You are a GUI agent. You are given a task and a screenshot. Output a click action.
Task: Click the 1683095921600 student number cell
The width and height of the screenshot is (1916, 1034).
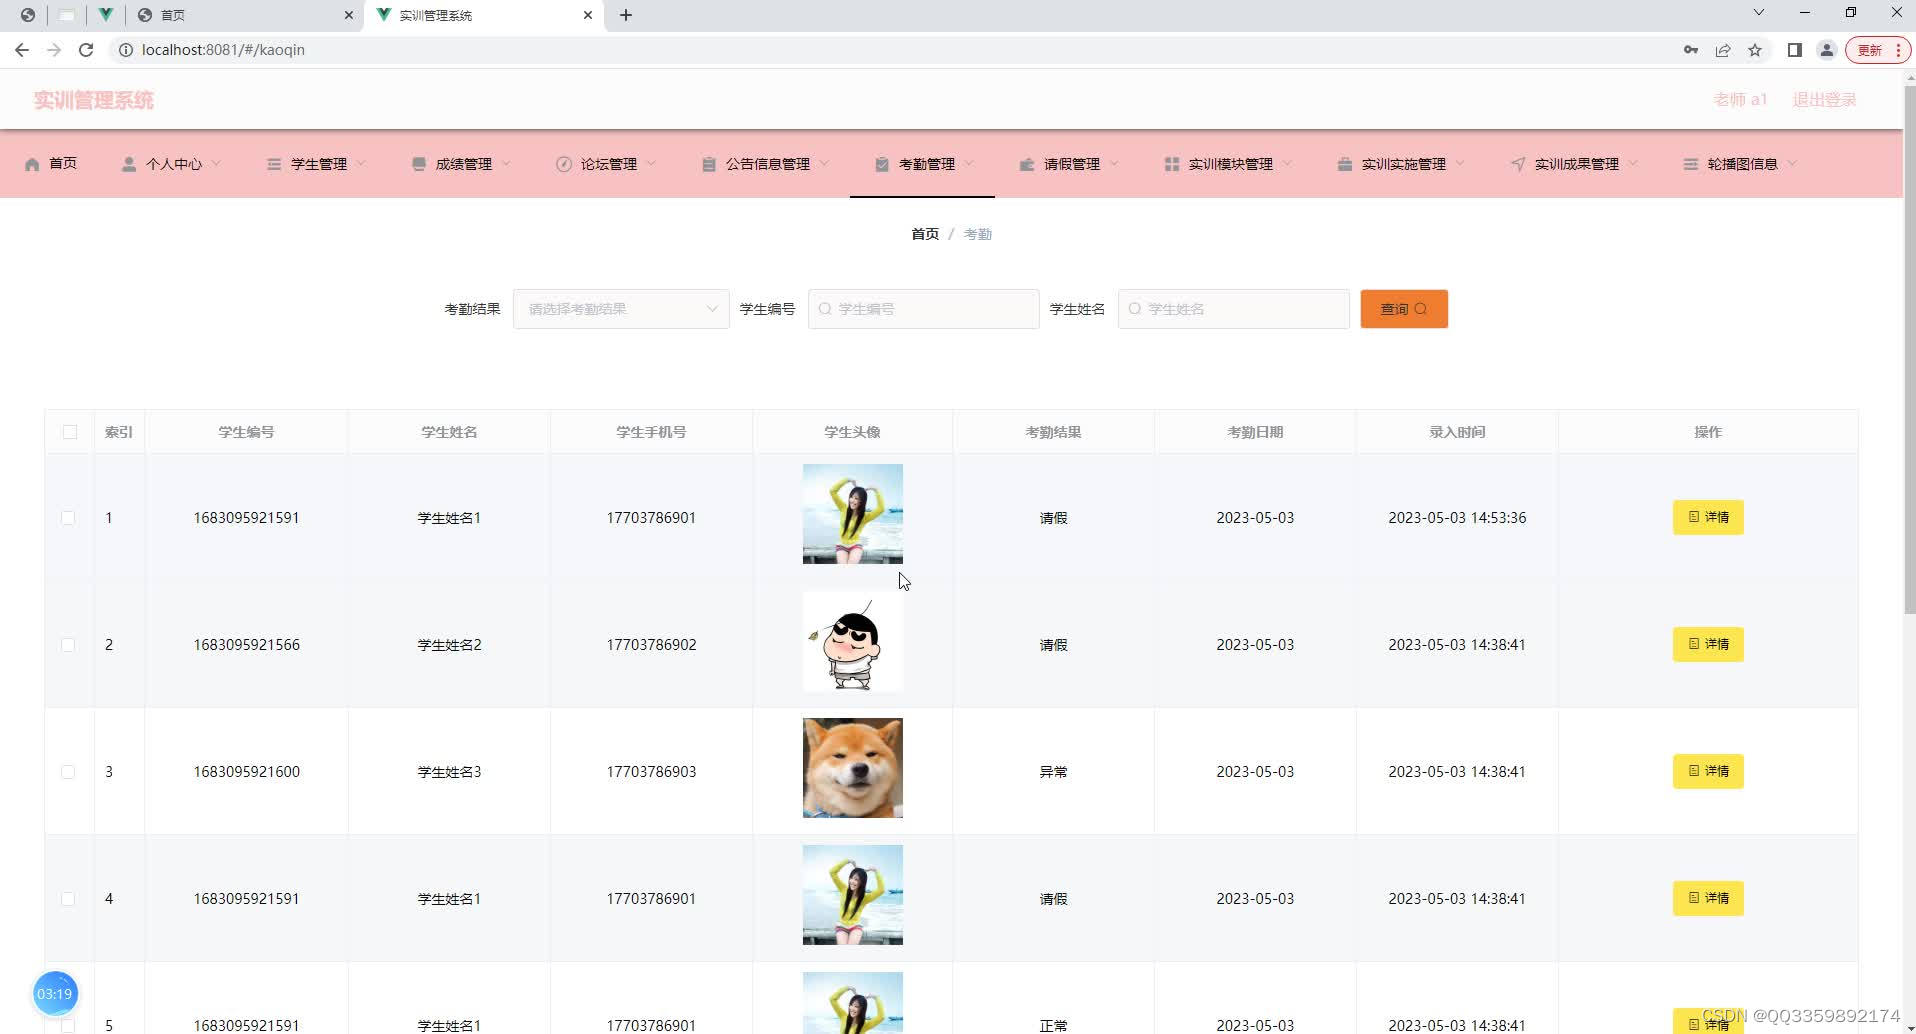click(246, 772)
